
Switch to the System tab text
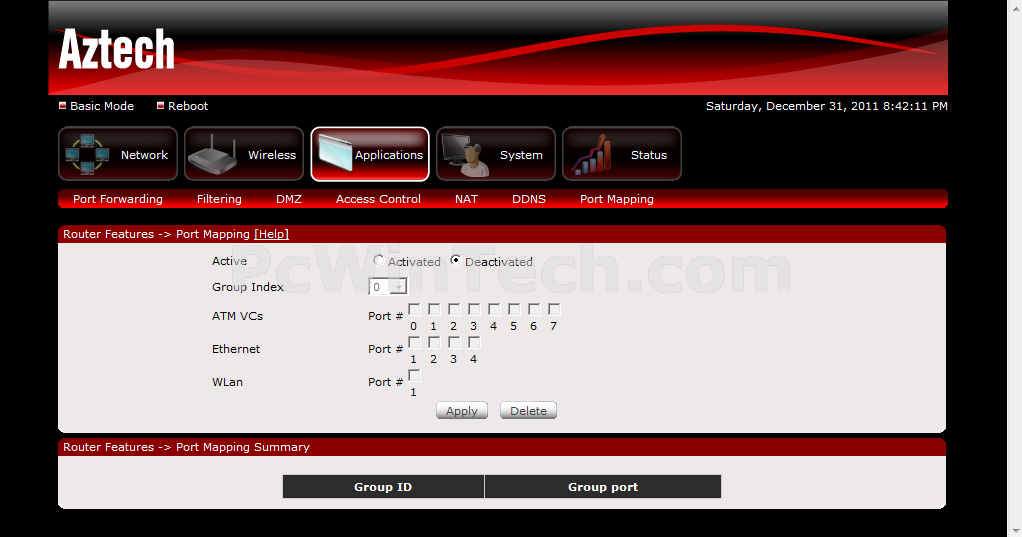[x=521, y=155]
